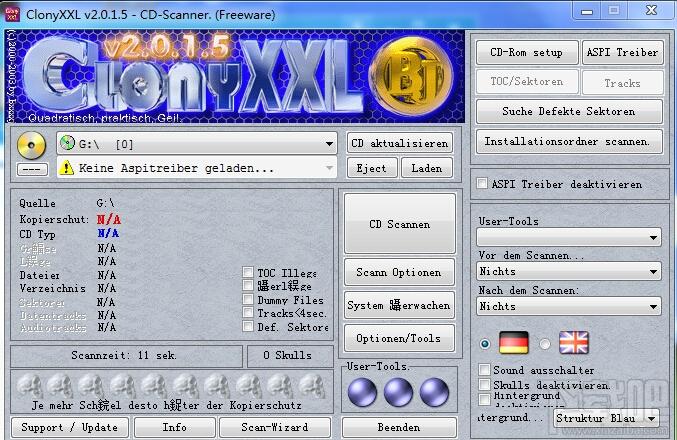Click the gold BT coin logo
Image resolution: width=677 pixels, height=440 pixels.
pos(412,76)
